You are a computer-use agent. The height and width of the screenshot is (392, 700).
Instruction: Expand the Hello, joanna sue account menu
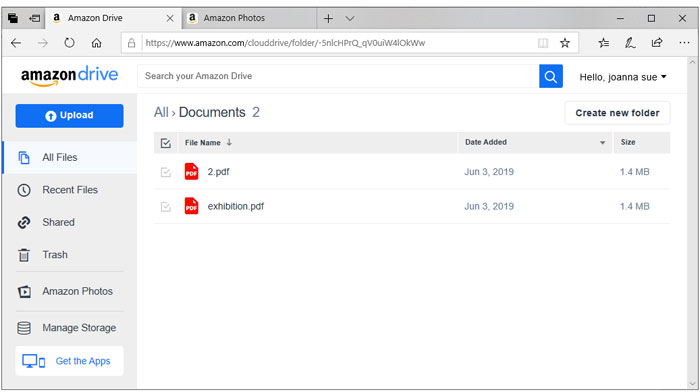pyautogui.click(x=623, y=77)
